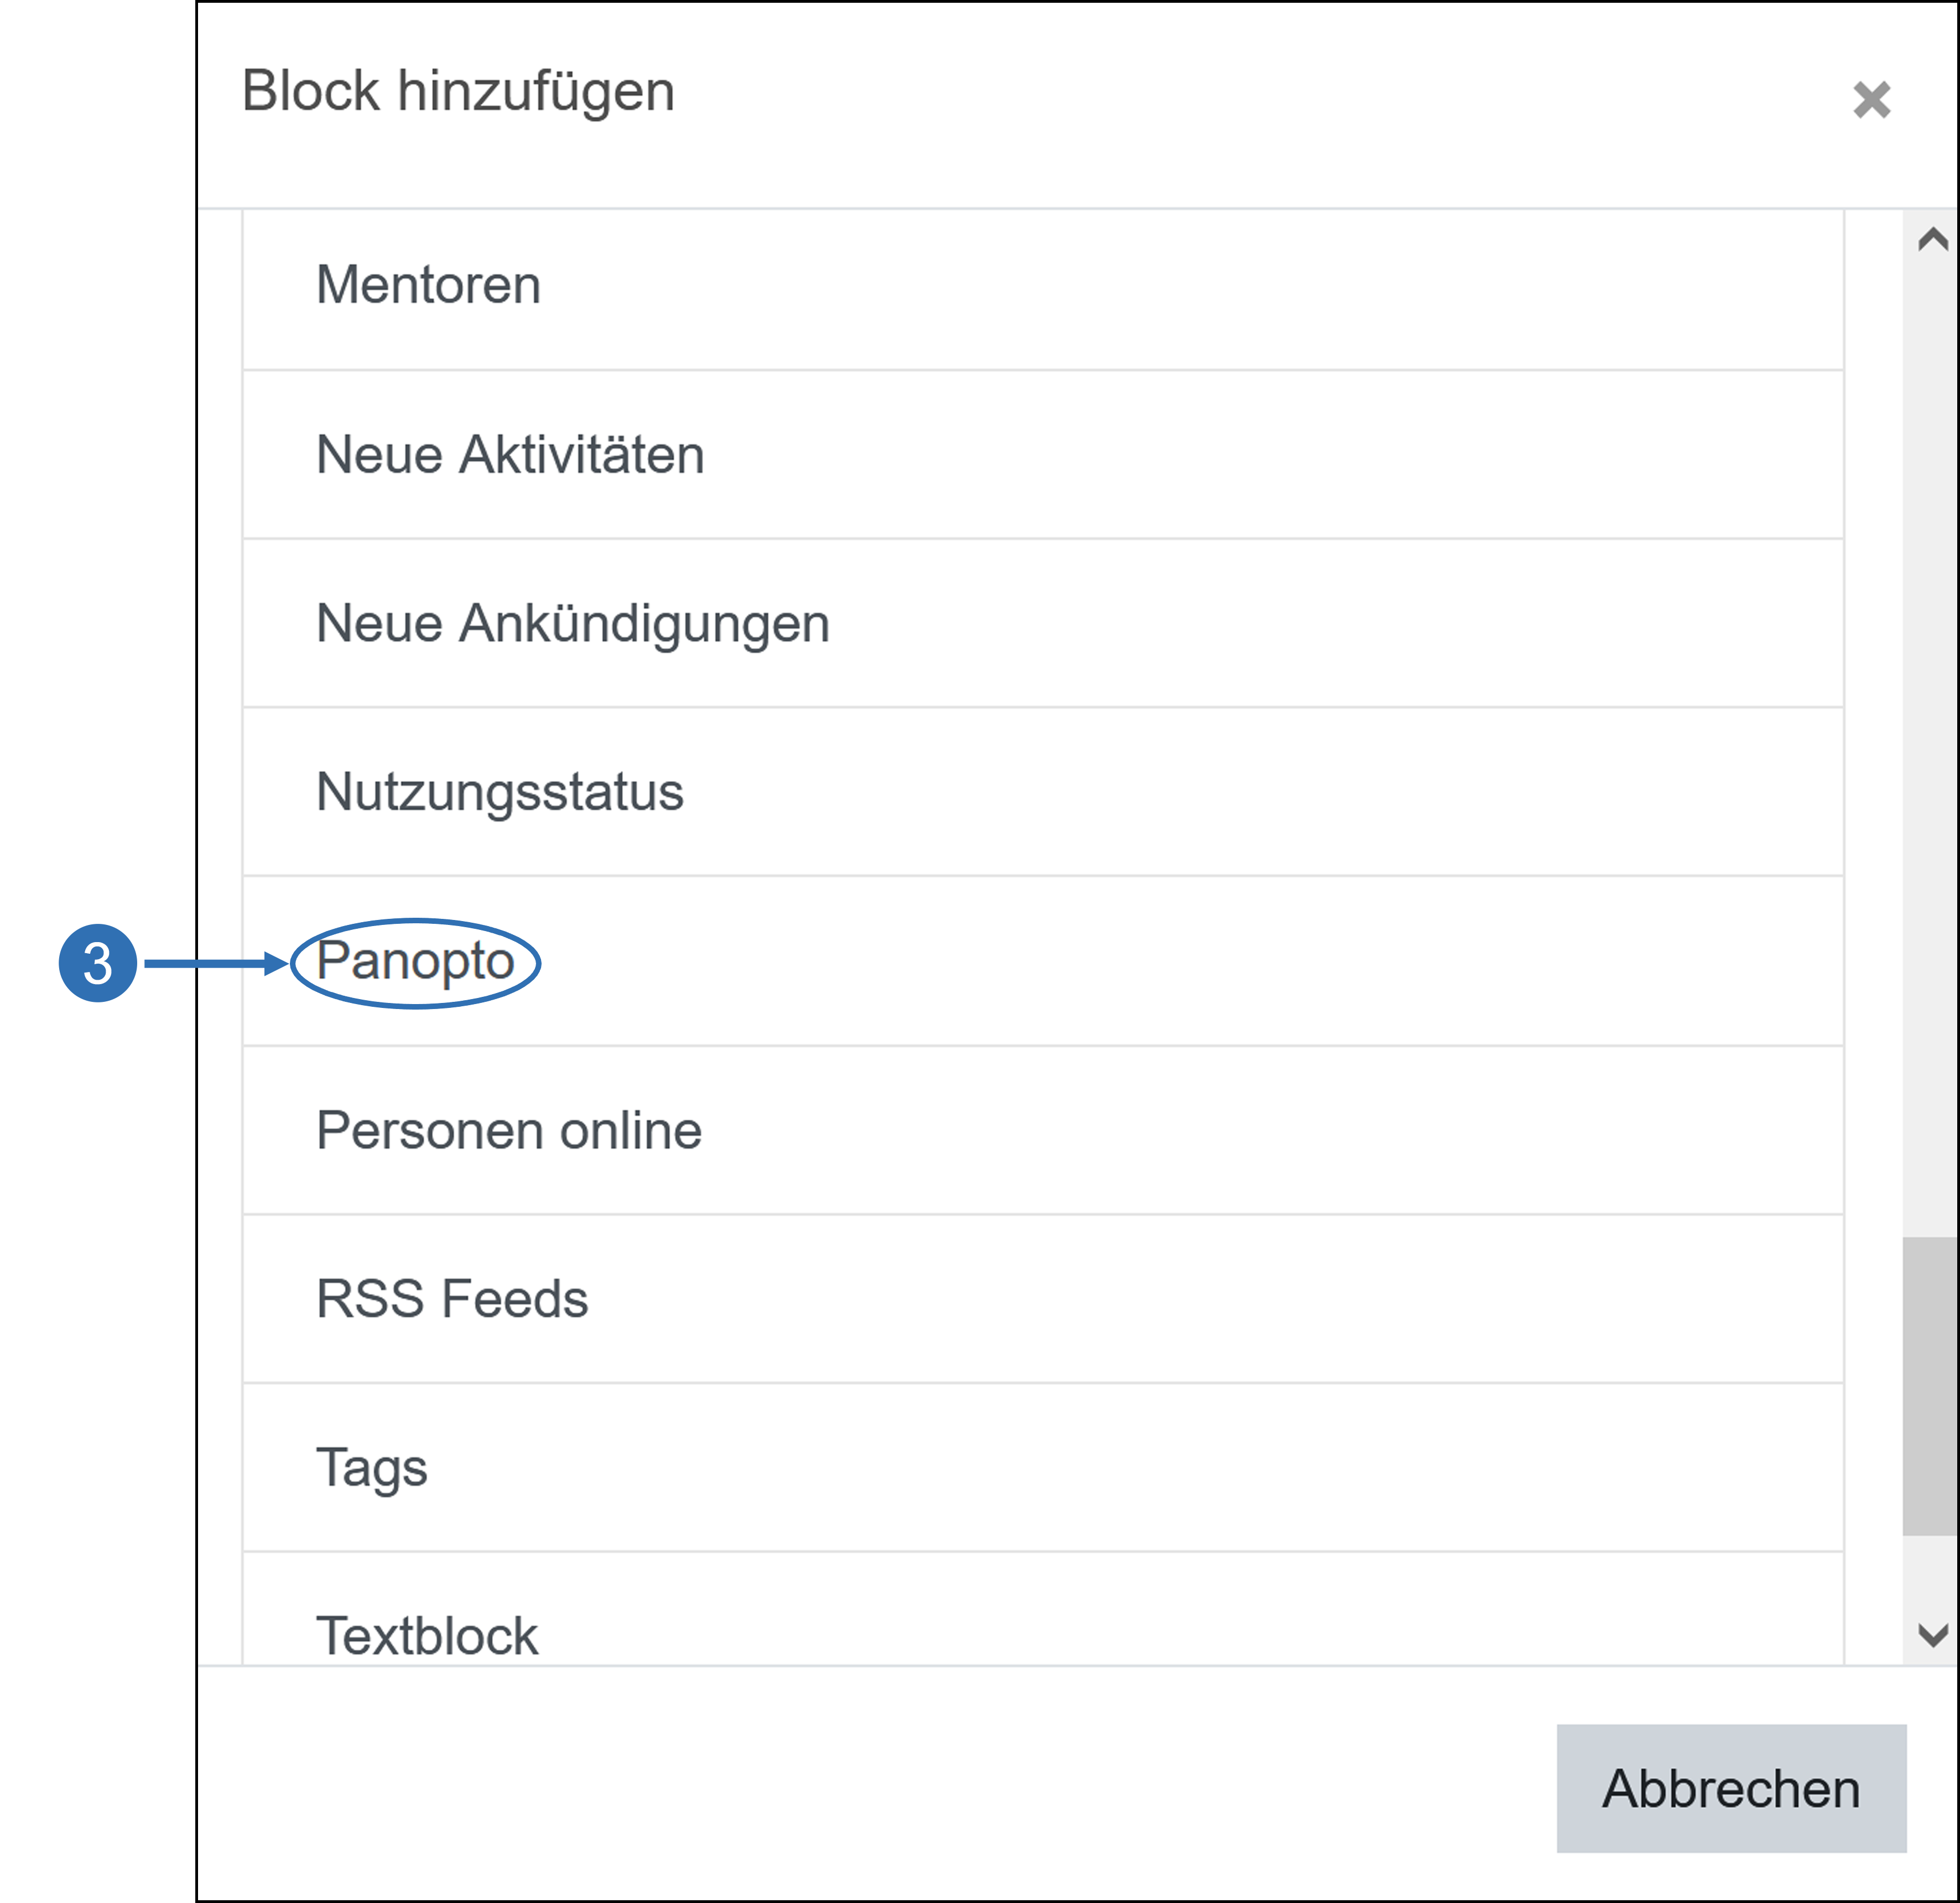The image size is (1960, 1903).
Task: Add the Neue Aktivitäten block
Action: pyautogui.click(x=1043, y=455)
